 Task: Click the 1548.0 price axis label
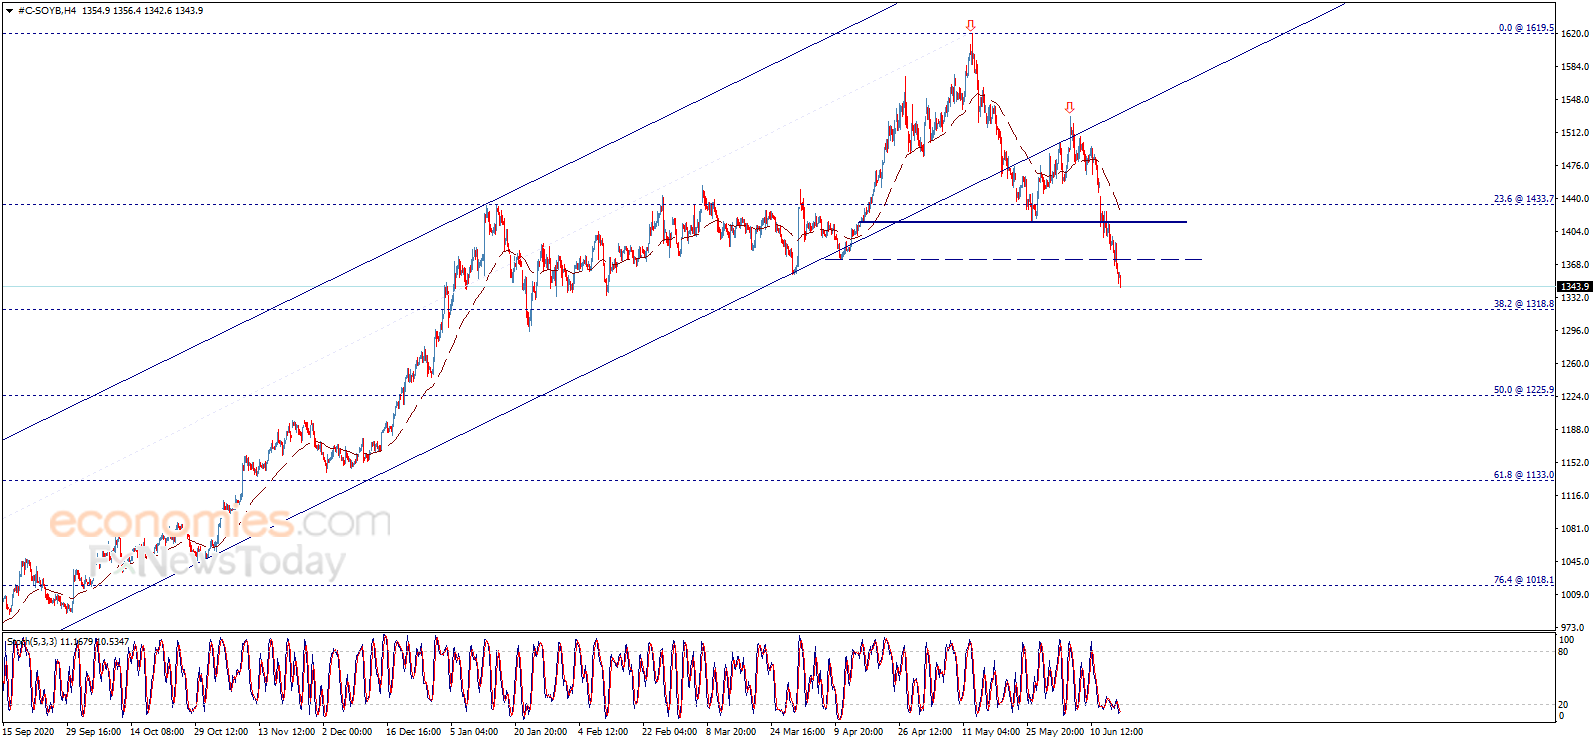tap(1575, 100)
